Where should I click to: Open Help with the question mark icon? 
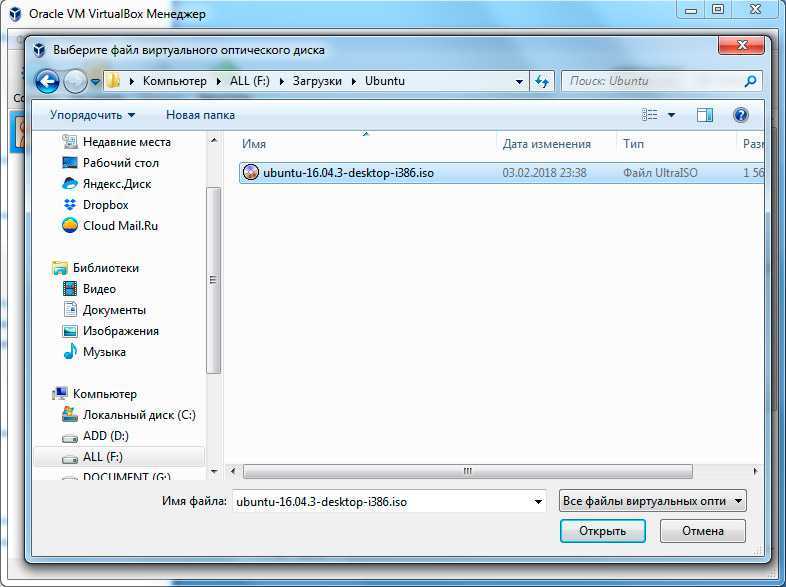[x=740, y=115]
